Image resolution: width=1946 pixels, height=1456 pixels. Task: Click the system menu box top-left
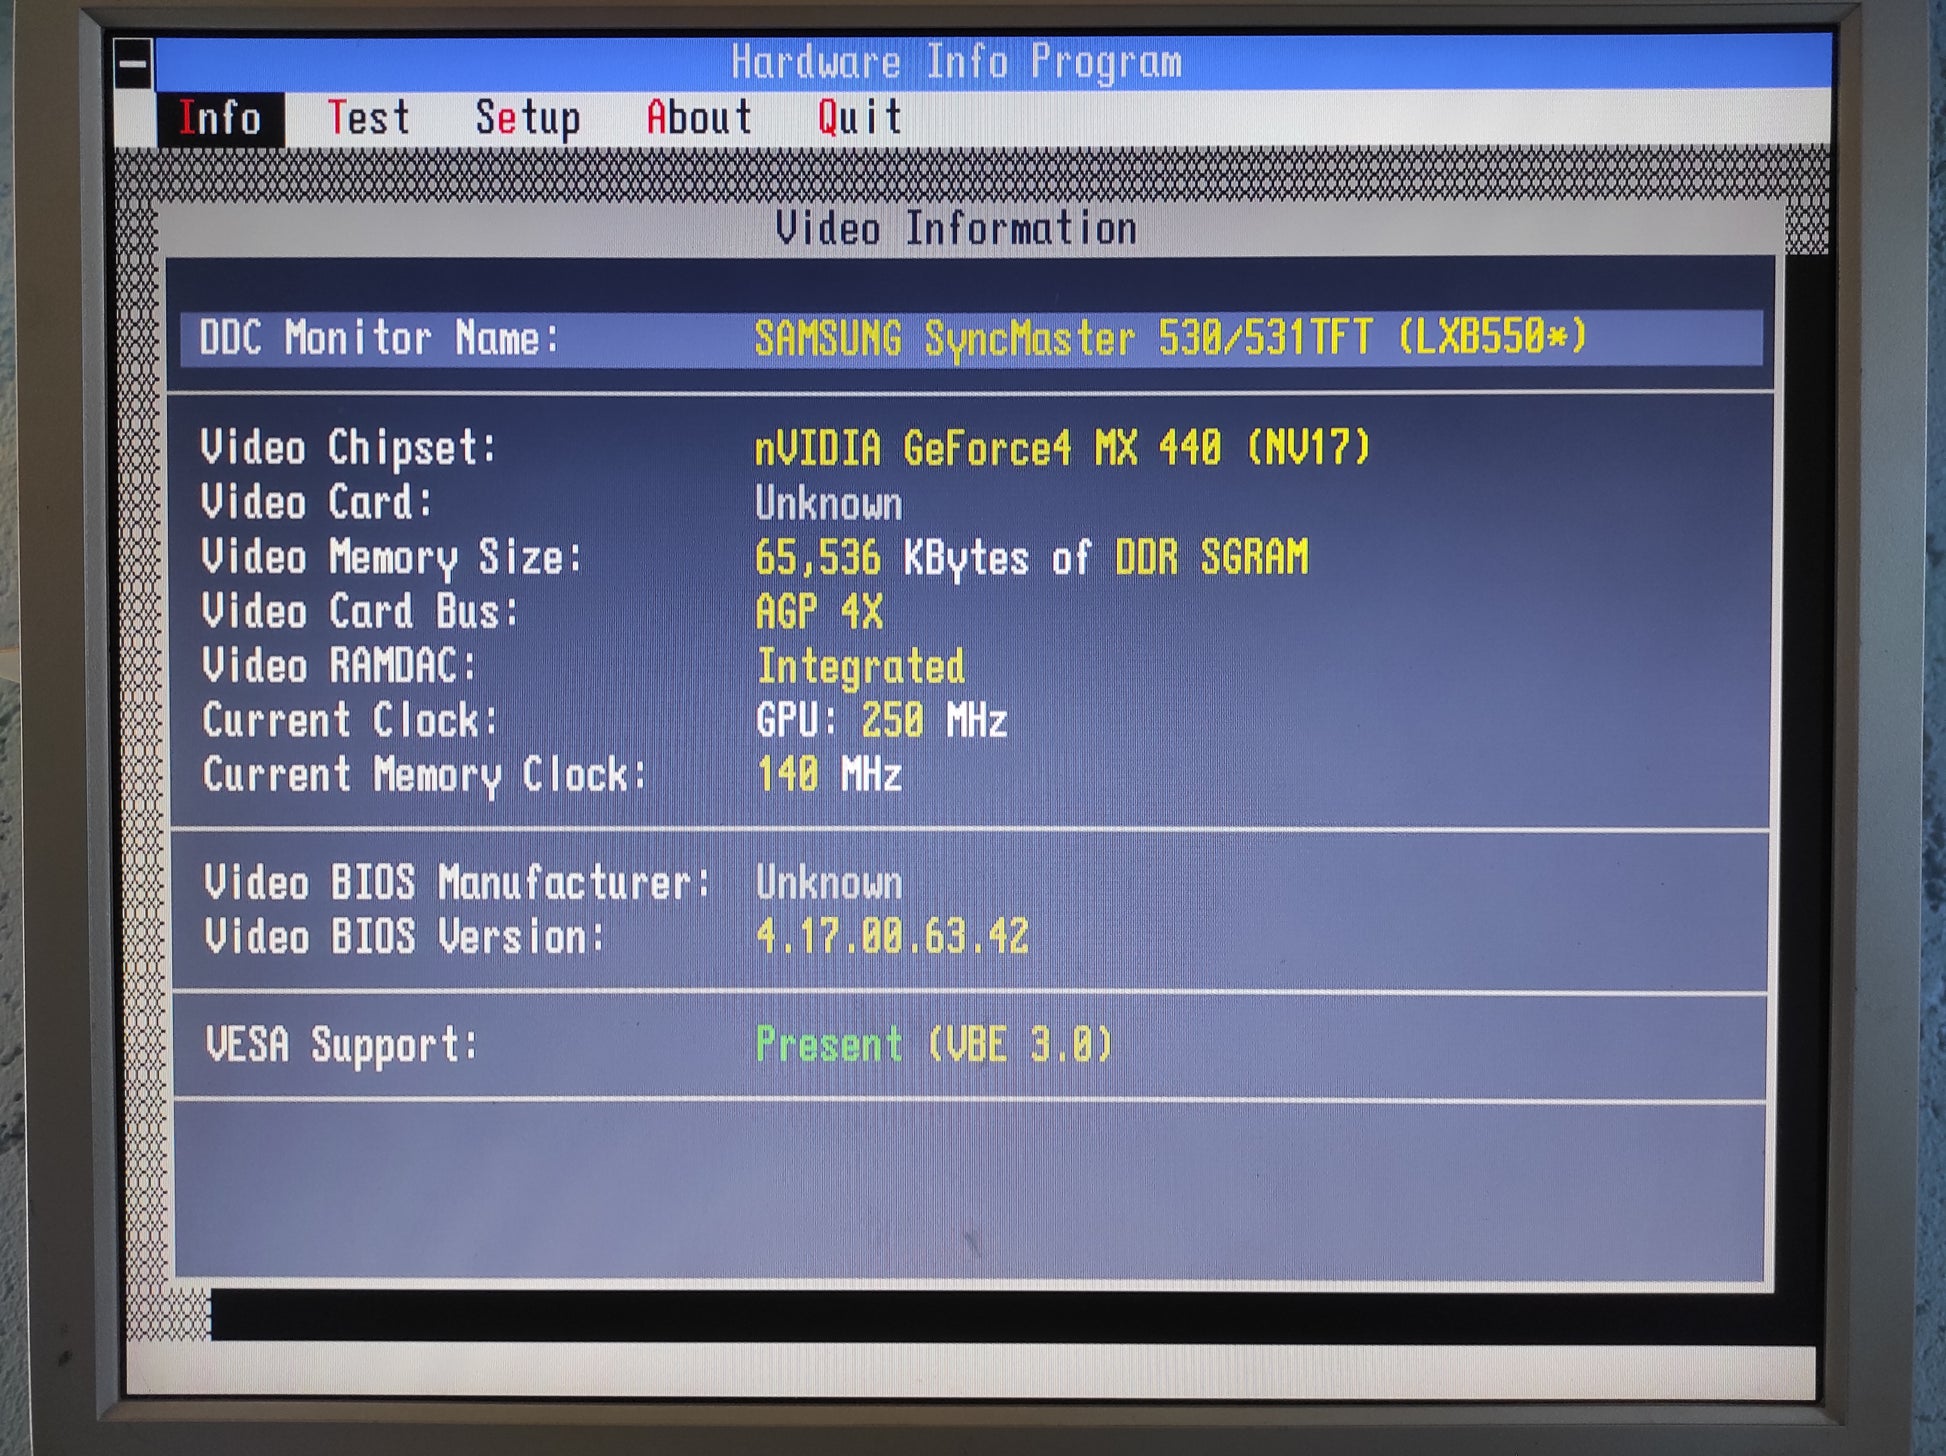pyautogui.click(x=132, y=66)
